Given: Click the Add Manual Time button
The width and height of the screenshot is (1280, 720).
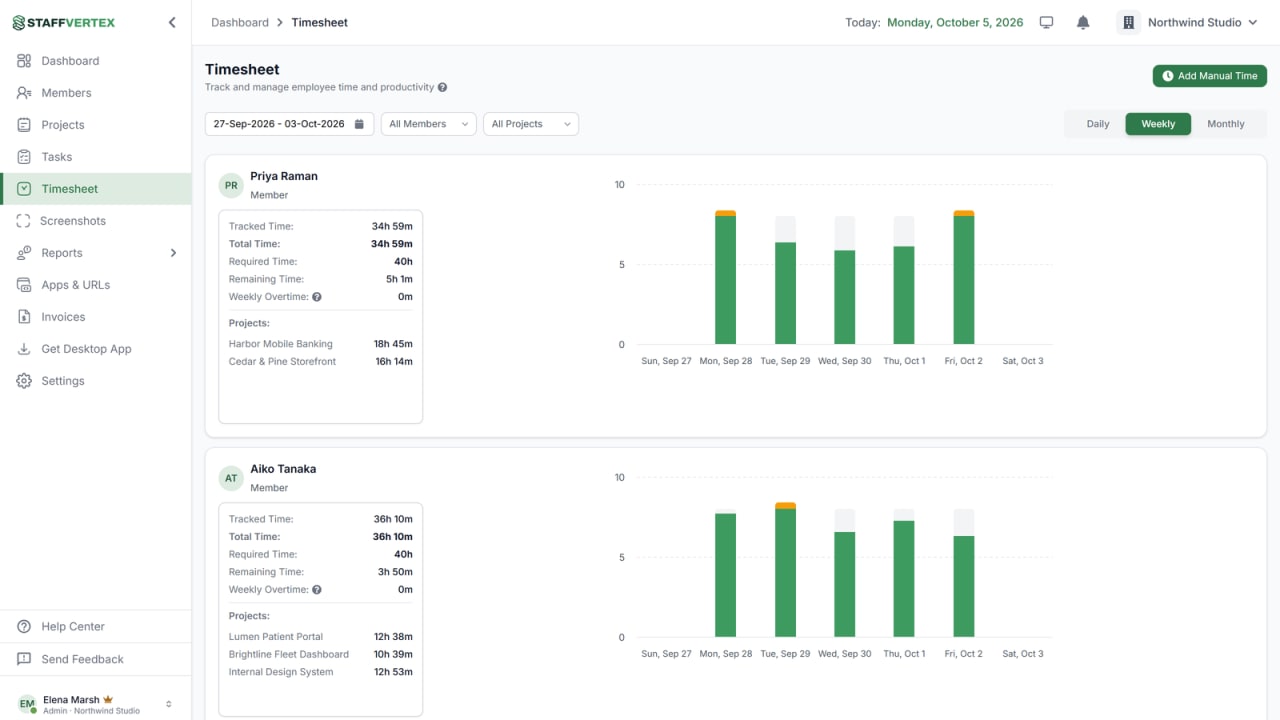Looking at the screenshot, I should tap(1210, 76).
